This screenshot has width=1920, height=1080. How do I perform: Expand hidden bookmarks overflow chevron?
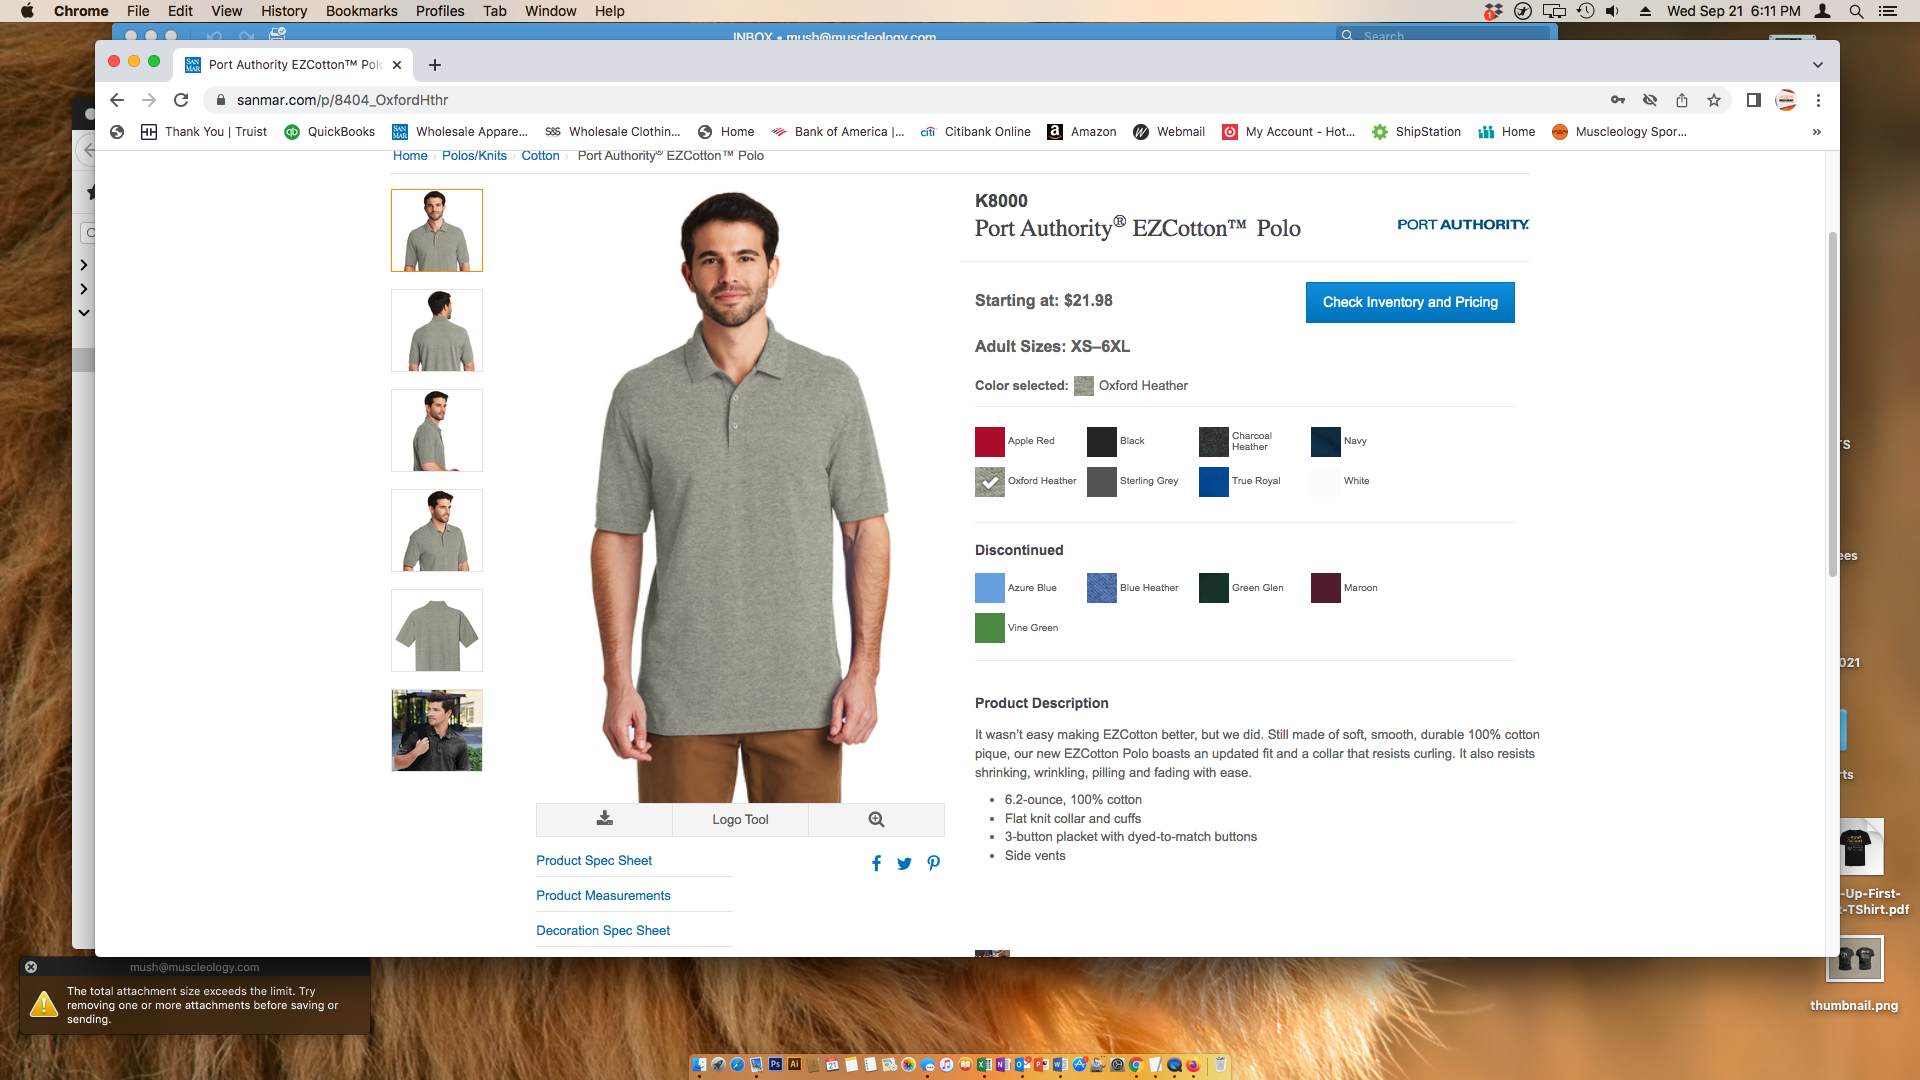1816,132
